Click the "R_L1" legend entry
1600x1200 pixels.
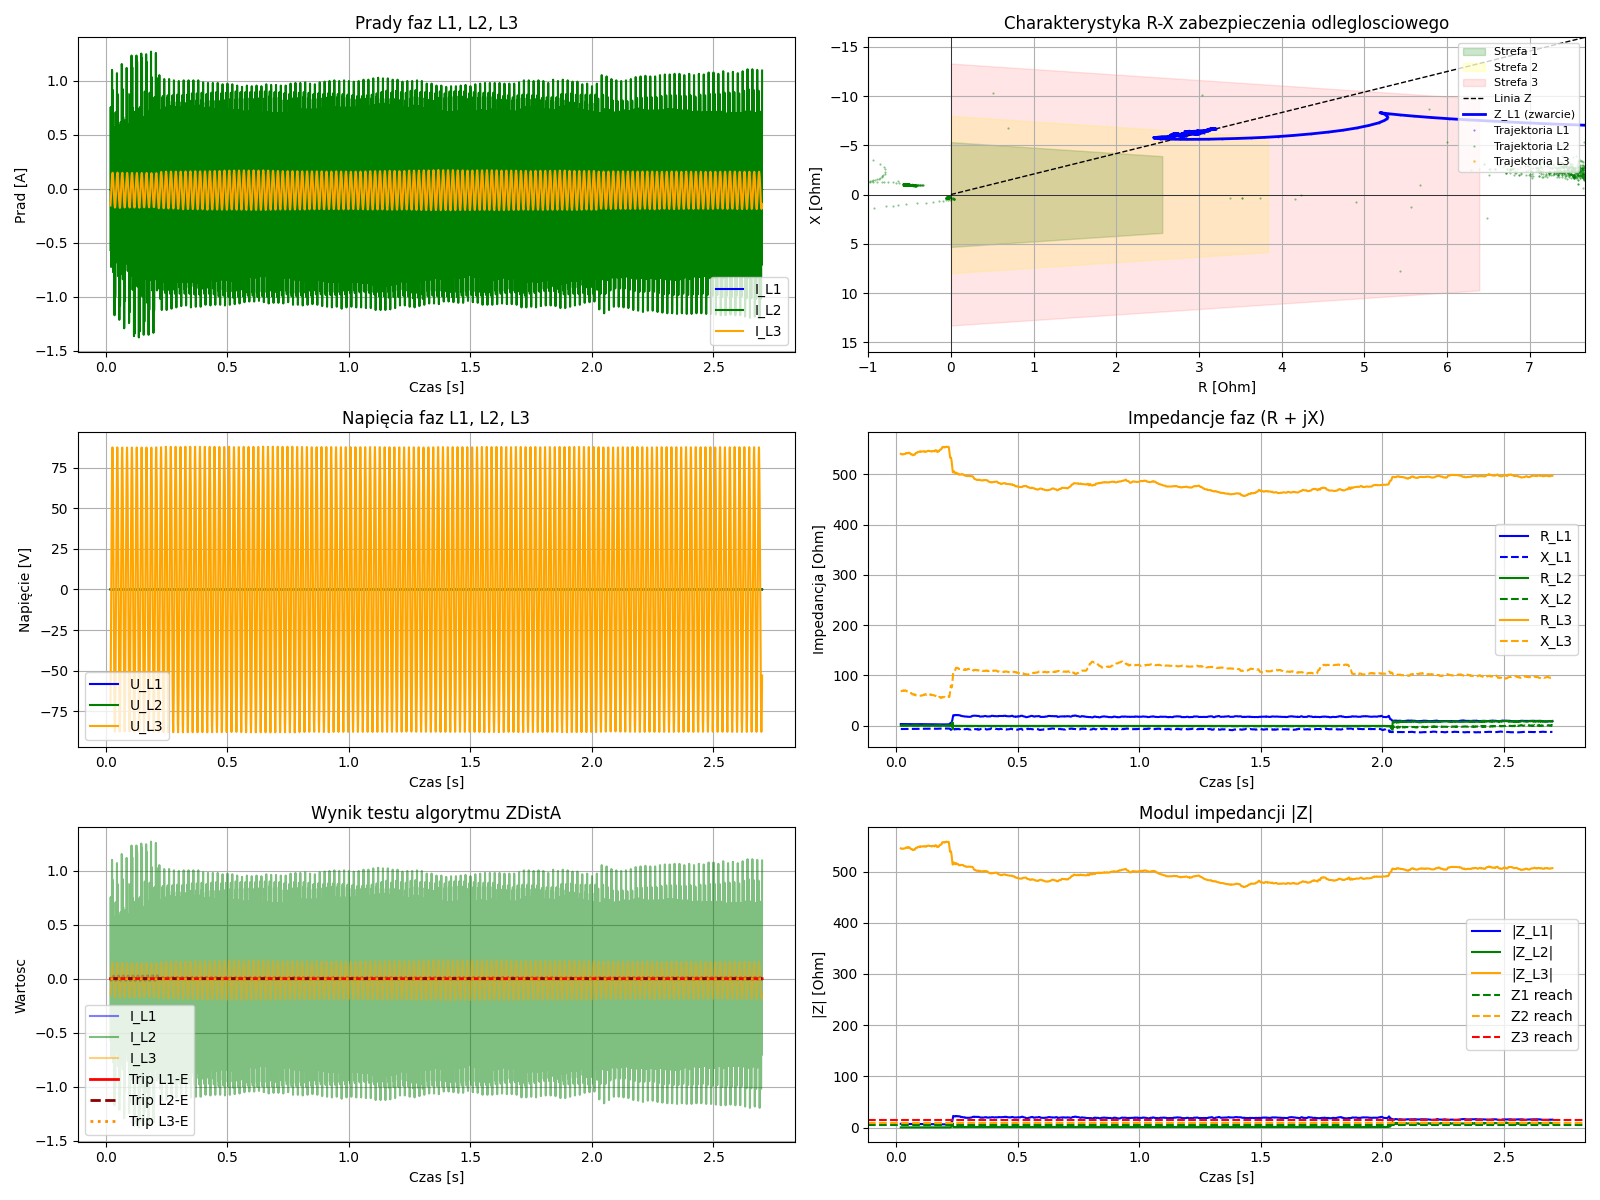[1555, 536]
